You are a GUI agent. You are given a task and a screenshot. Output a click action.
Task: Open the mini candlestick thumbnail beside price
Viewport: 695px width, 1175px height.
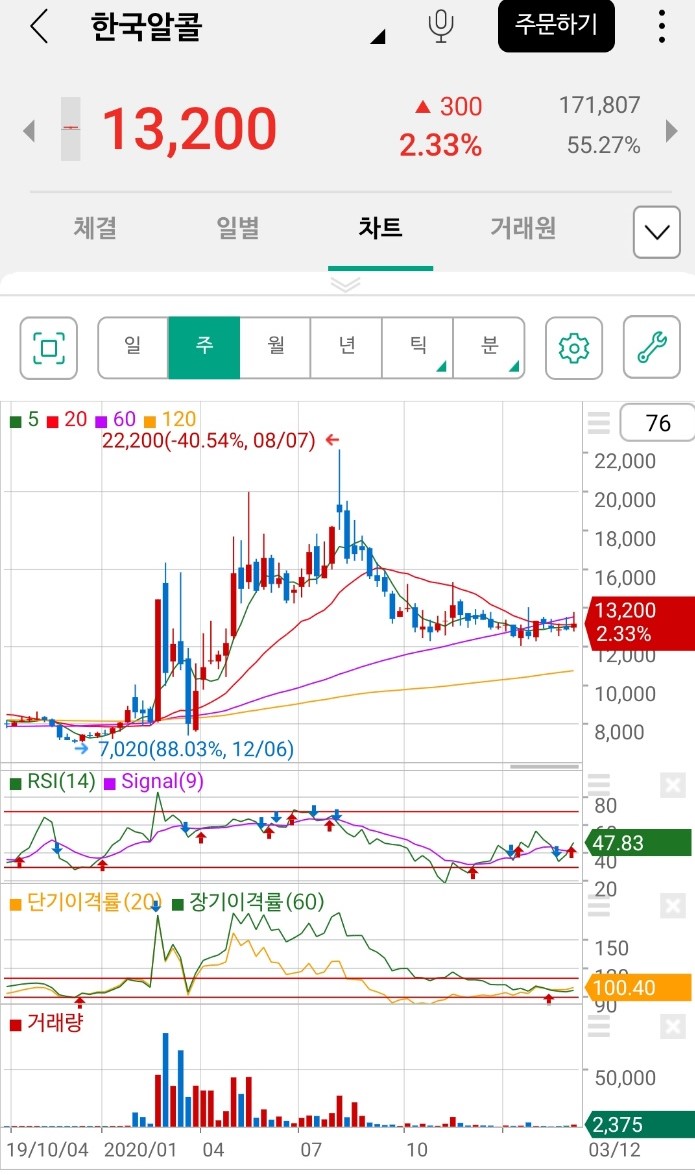[70, 129]
